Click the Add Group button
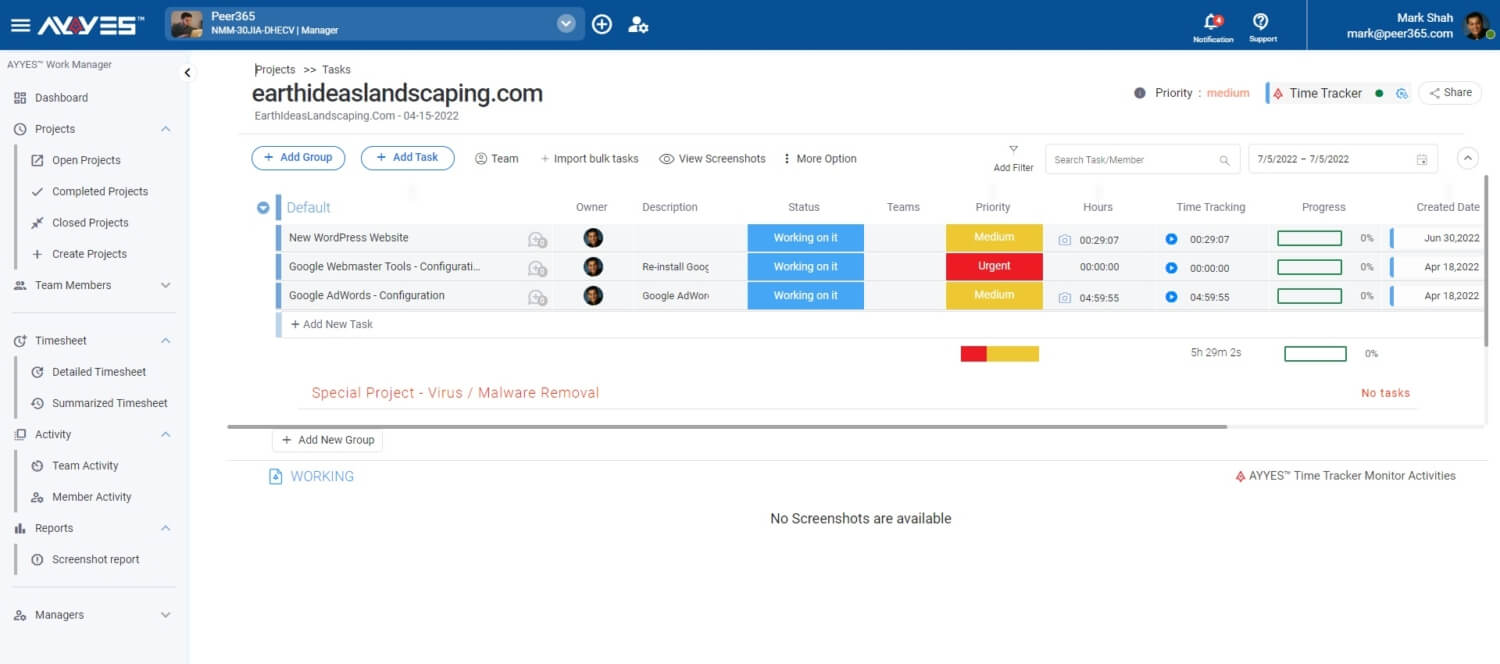This screenshot has height=664, width=1500. point(298,158)
